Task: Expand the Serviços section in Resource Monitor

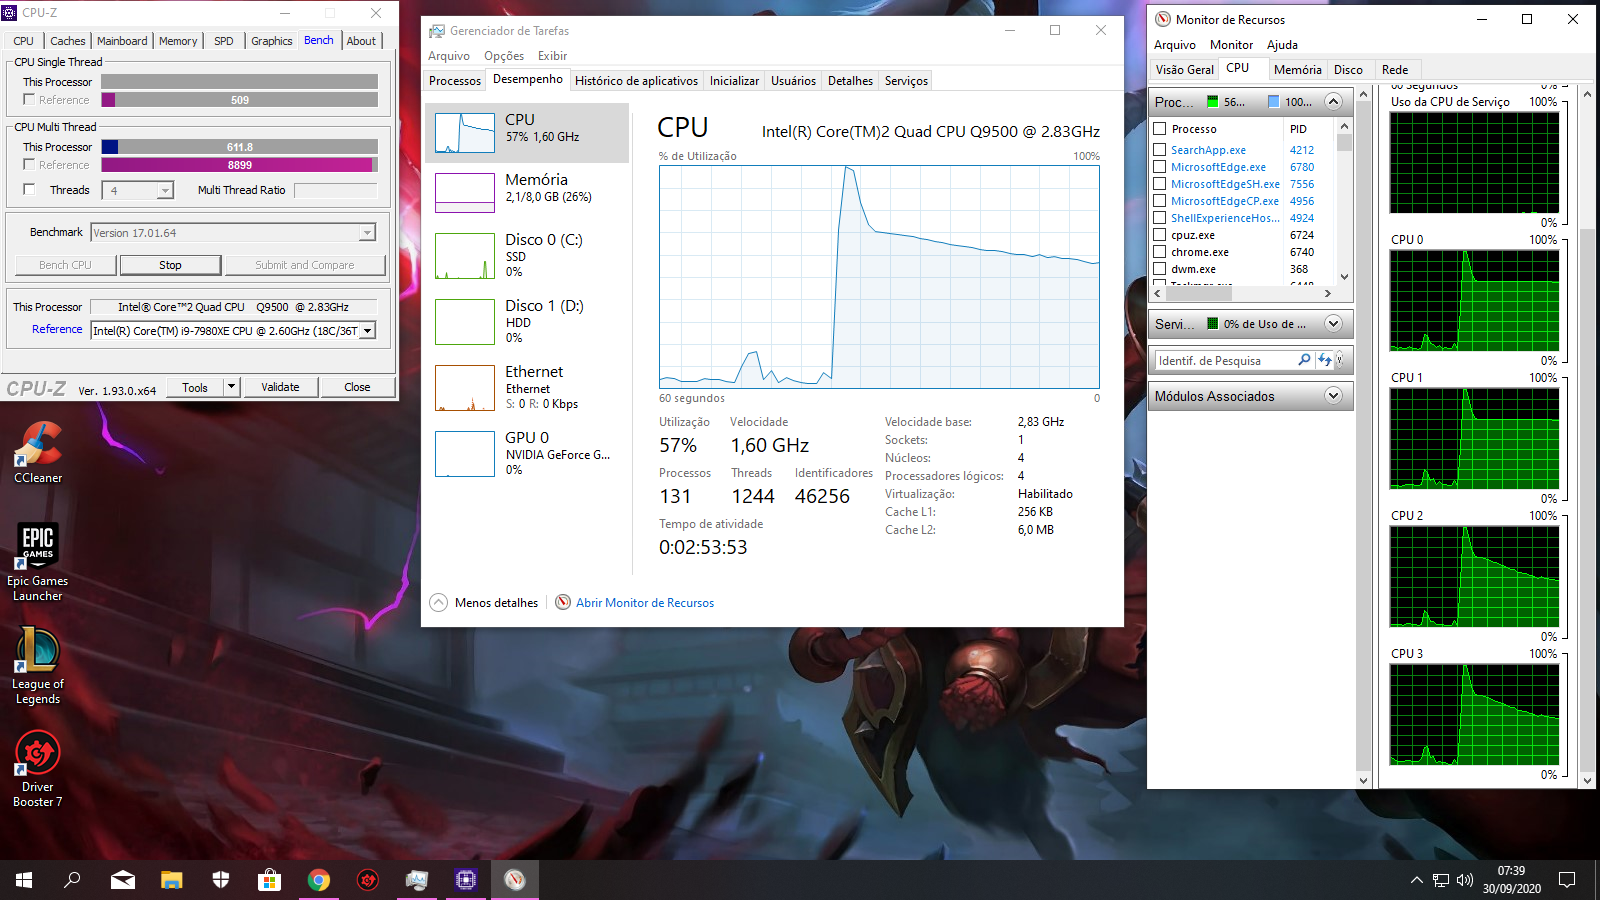Action: (x=1333, y=324)
